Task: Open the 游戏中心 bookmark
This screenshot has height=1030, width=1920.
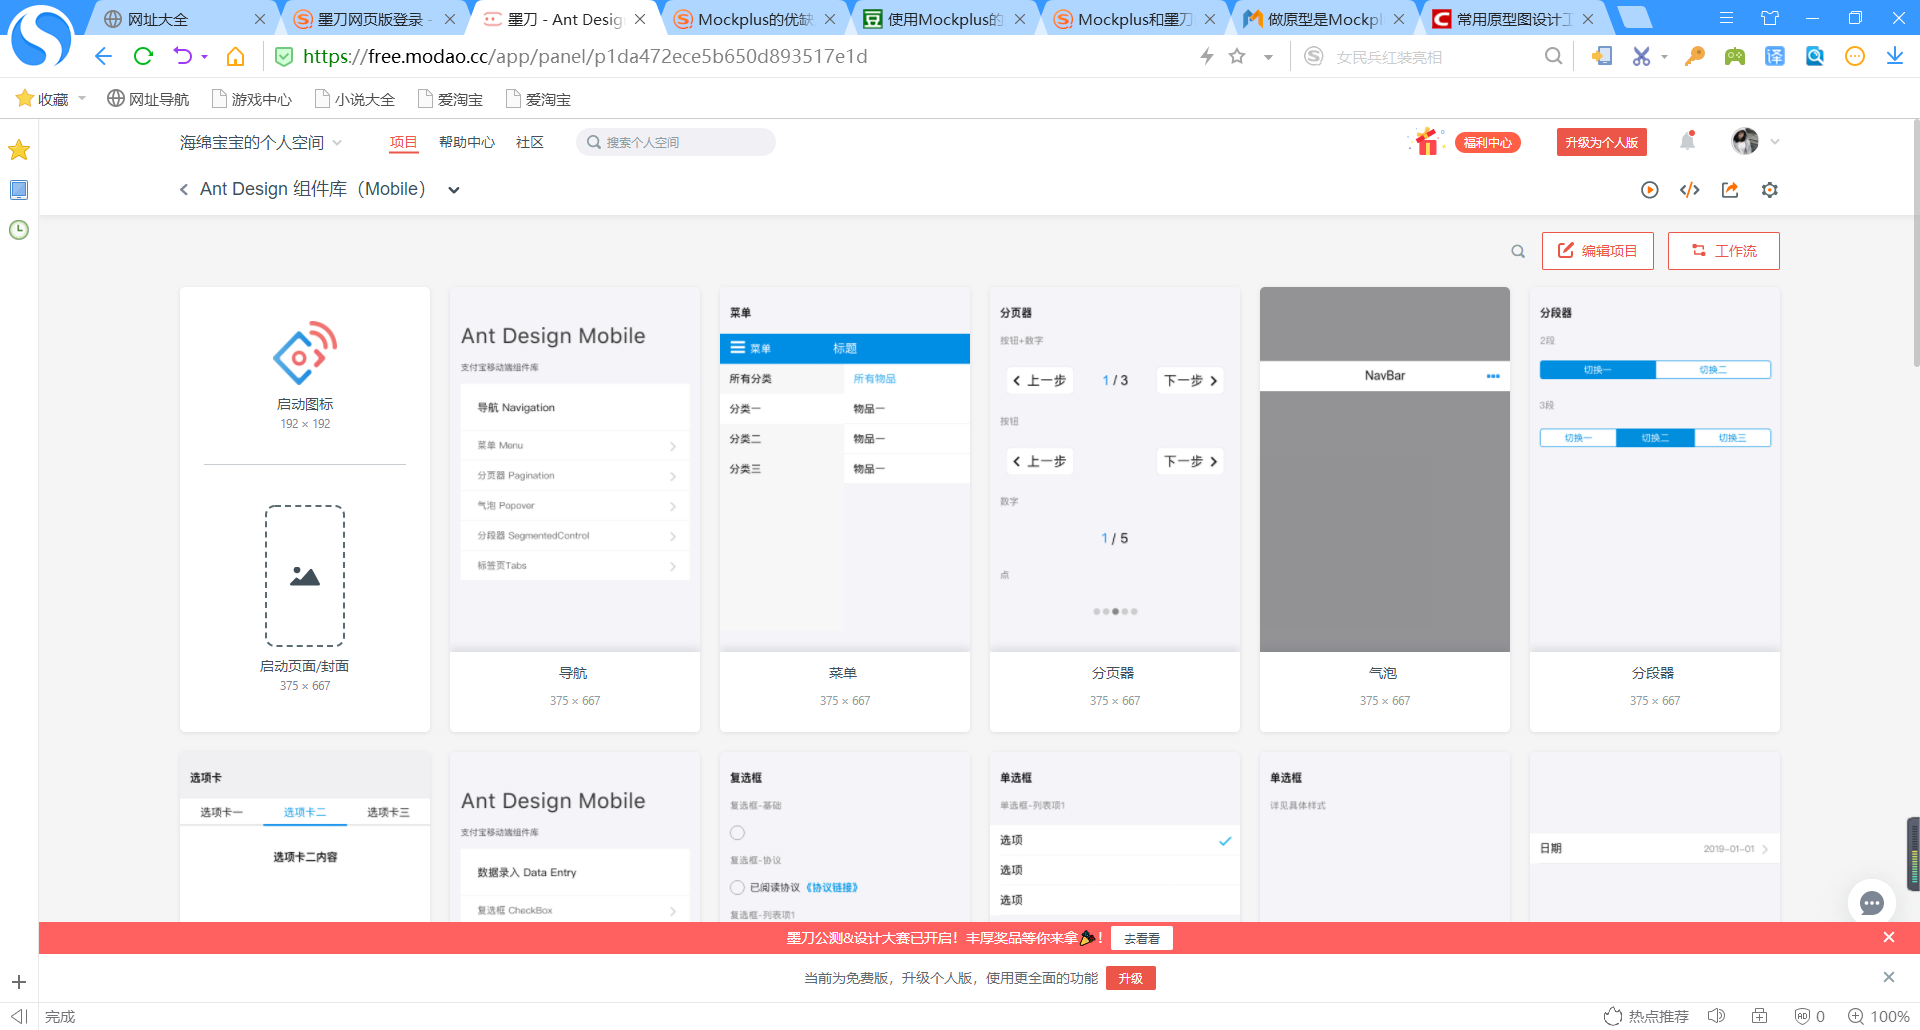Action: click(x=252, y=99)
